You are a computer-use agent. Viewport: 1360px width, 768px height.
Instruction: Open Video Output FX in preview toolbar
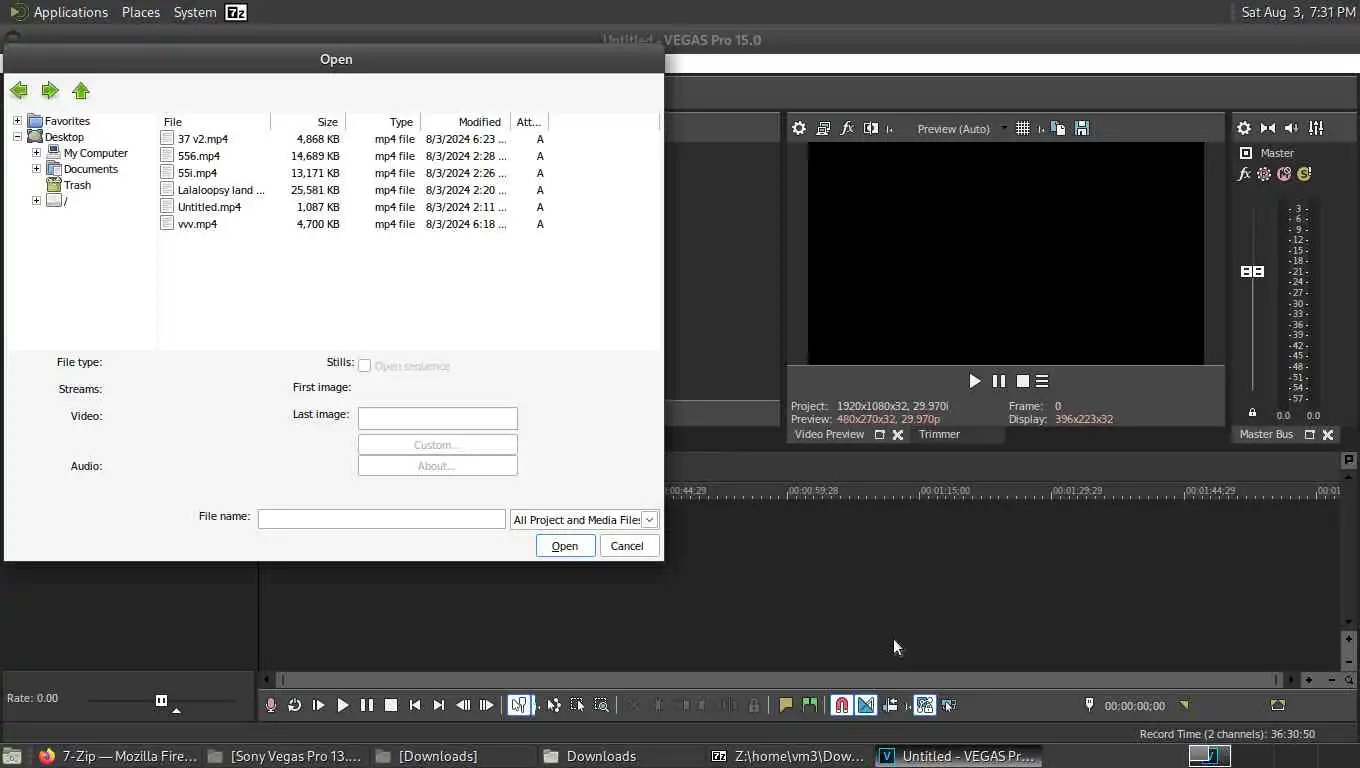tap(847, 128)
